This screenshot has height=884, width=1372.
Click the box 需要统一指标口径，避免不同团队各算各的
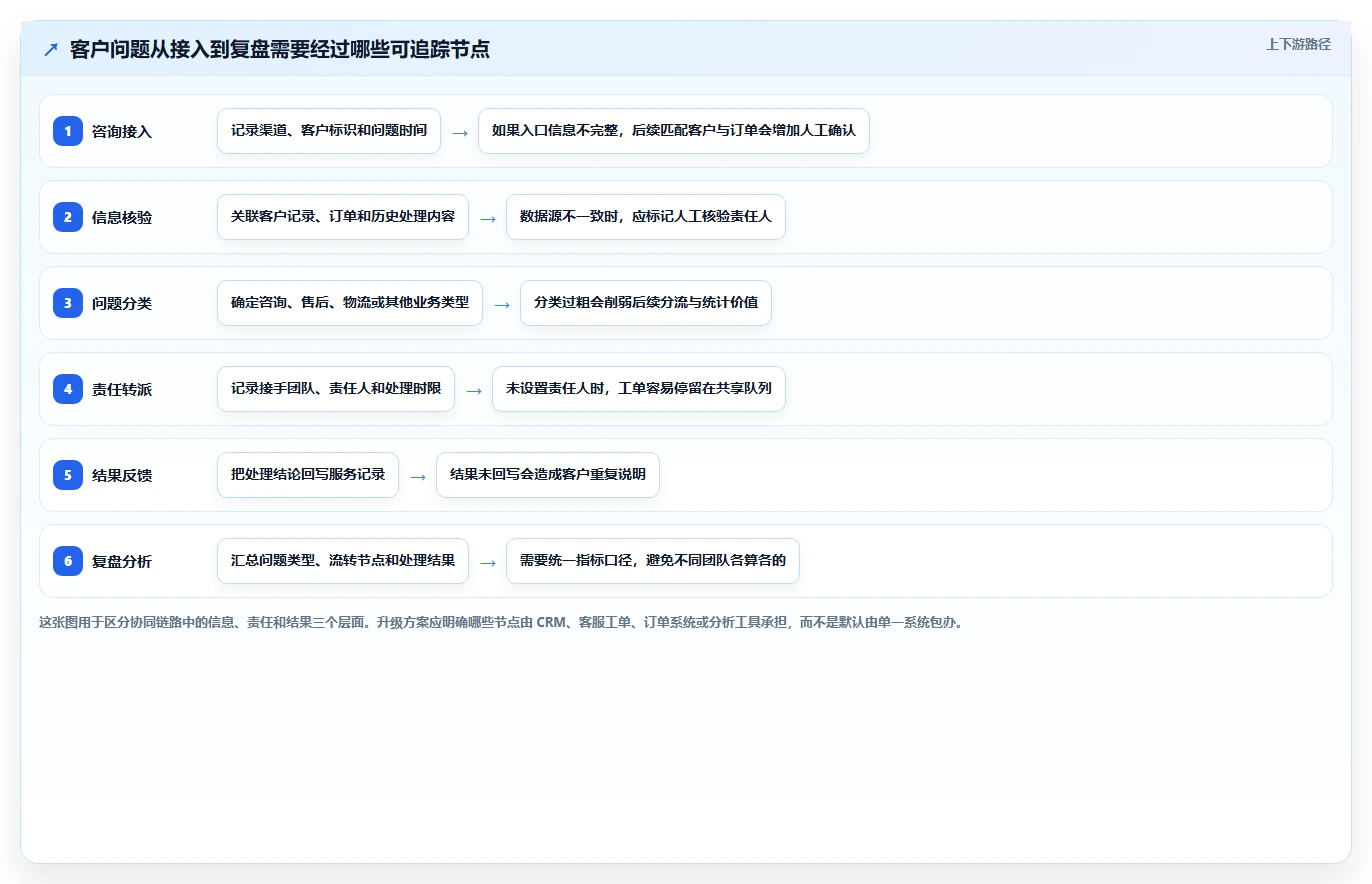coord(653,561)
